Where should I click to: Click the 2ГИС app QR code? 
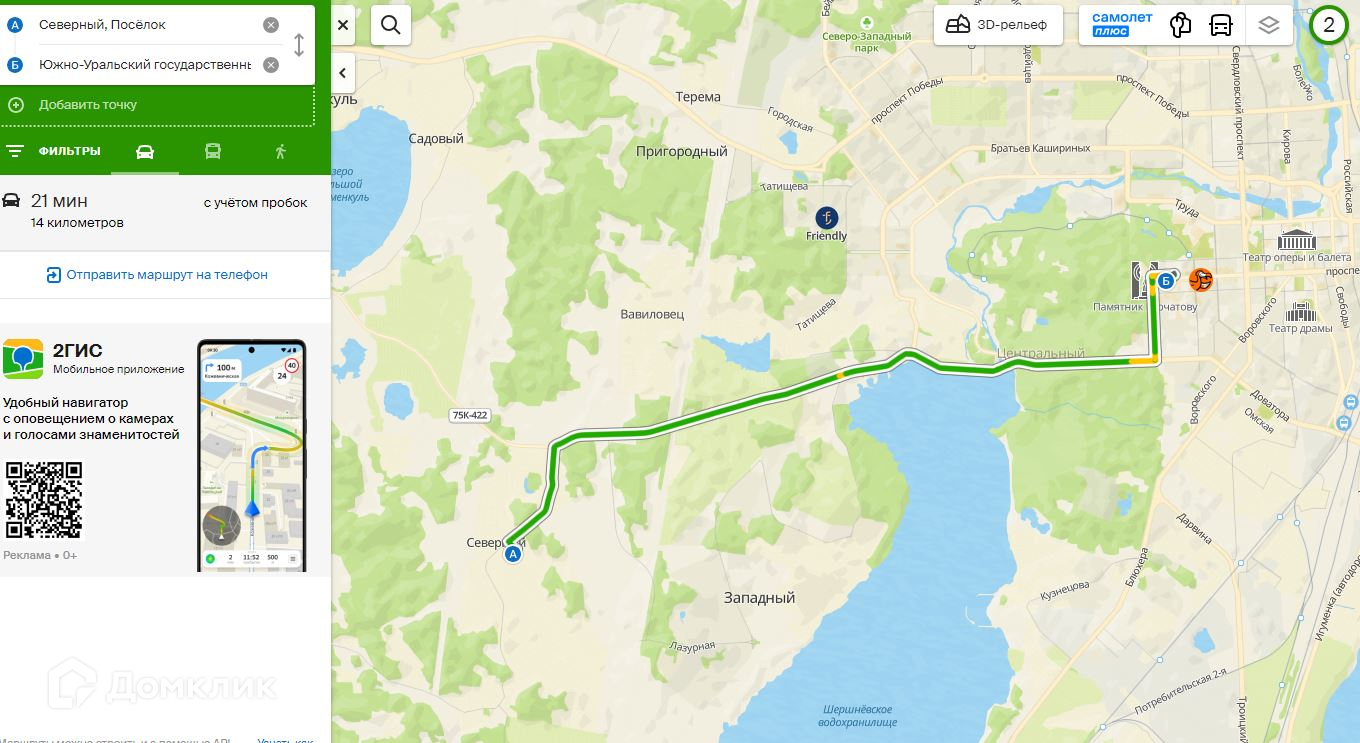click(x=45, y=500)
